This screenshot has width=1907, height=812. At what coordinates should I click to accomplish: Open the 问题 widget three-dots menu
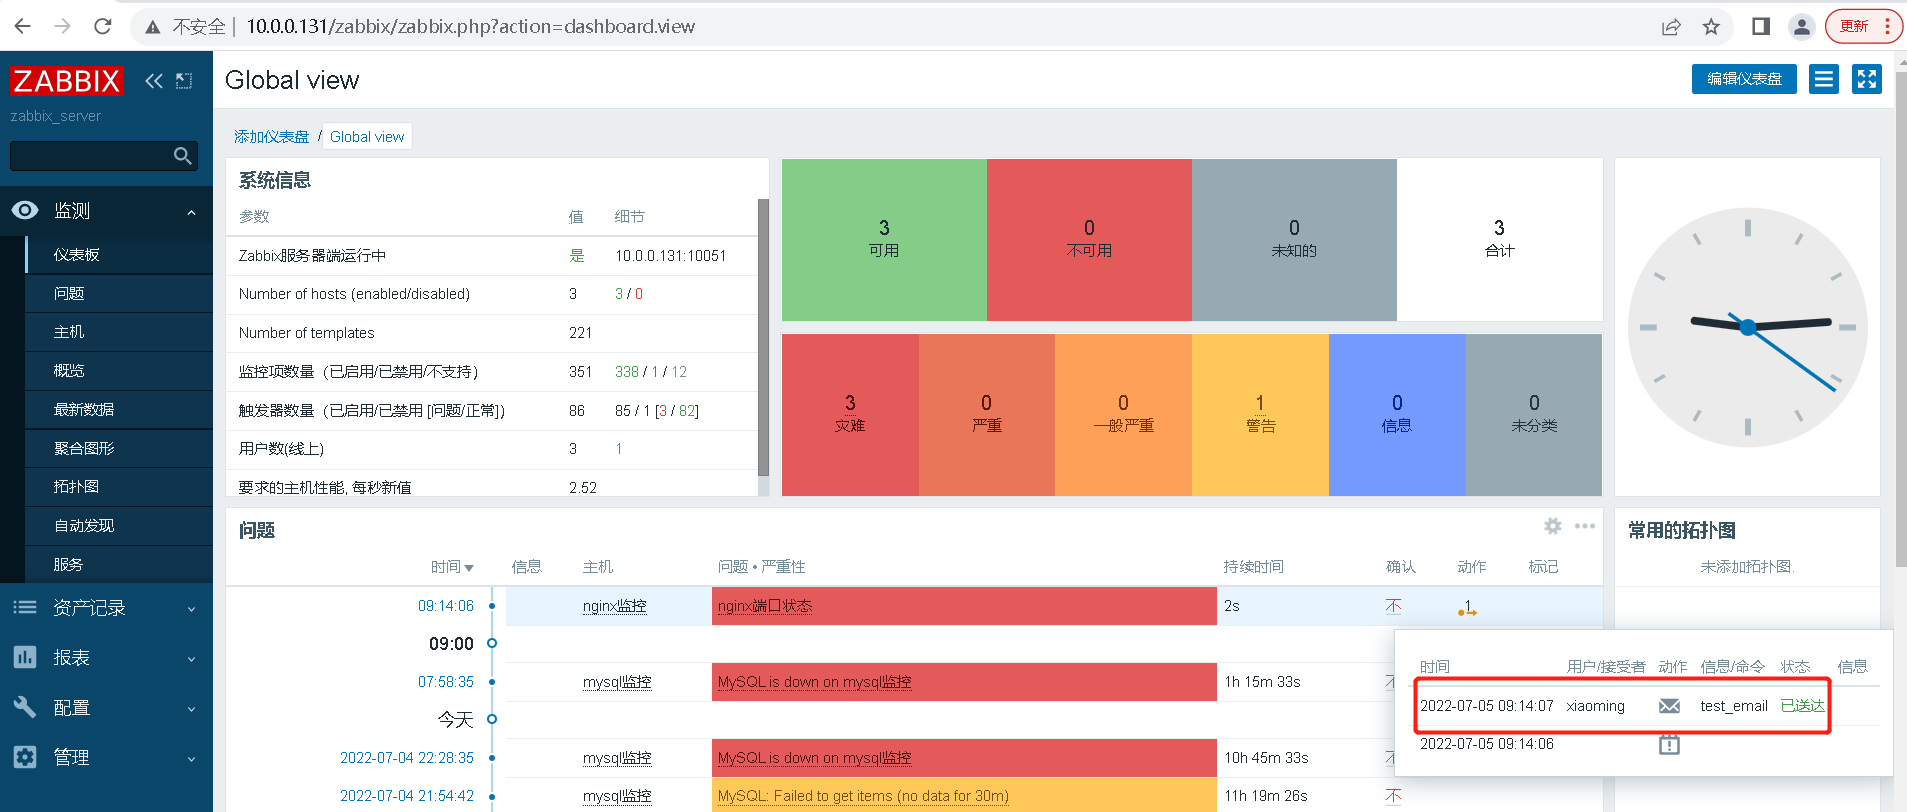coord(1585,526)
